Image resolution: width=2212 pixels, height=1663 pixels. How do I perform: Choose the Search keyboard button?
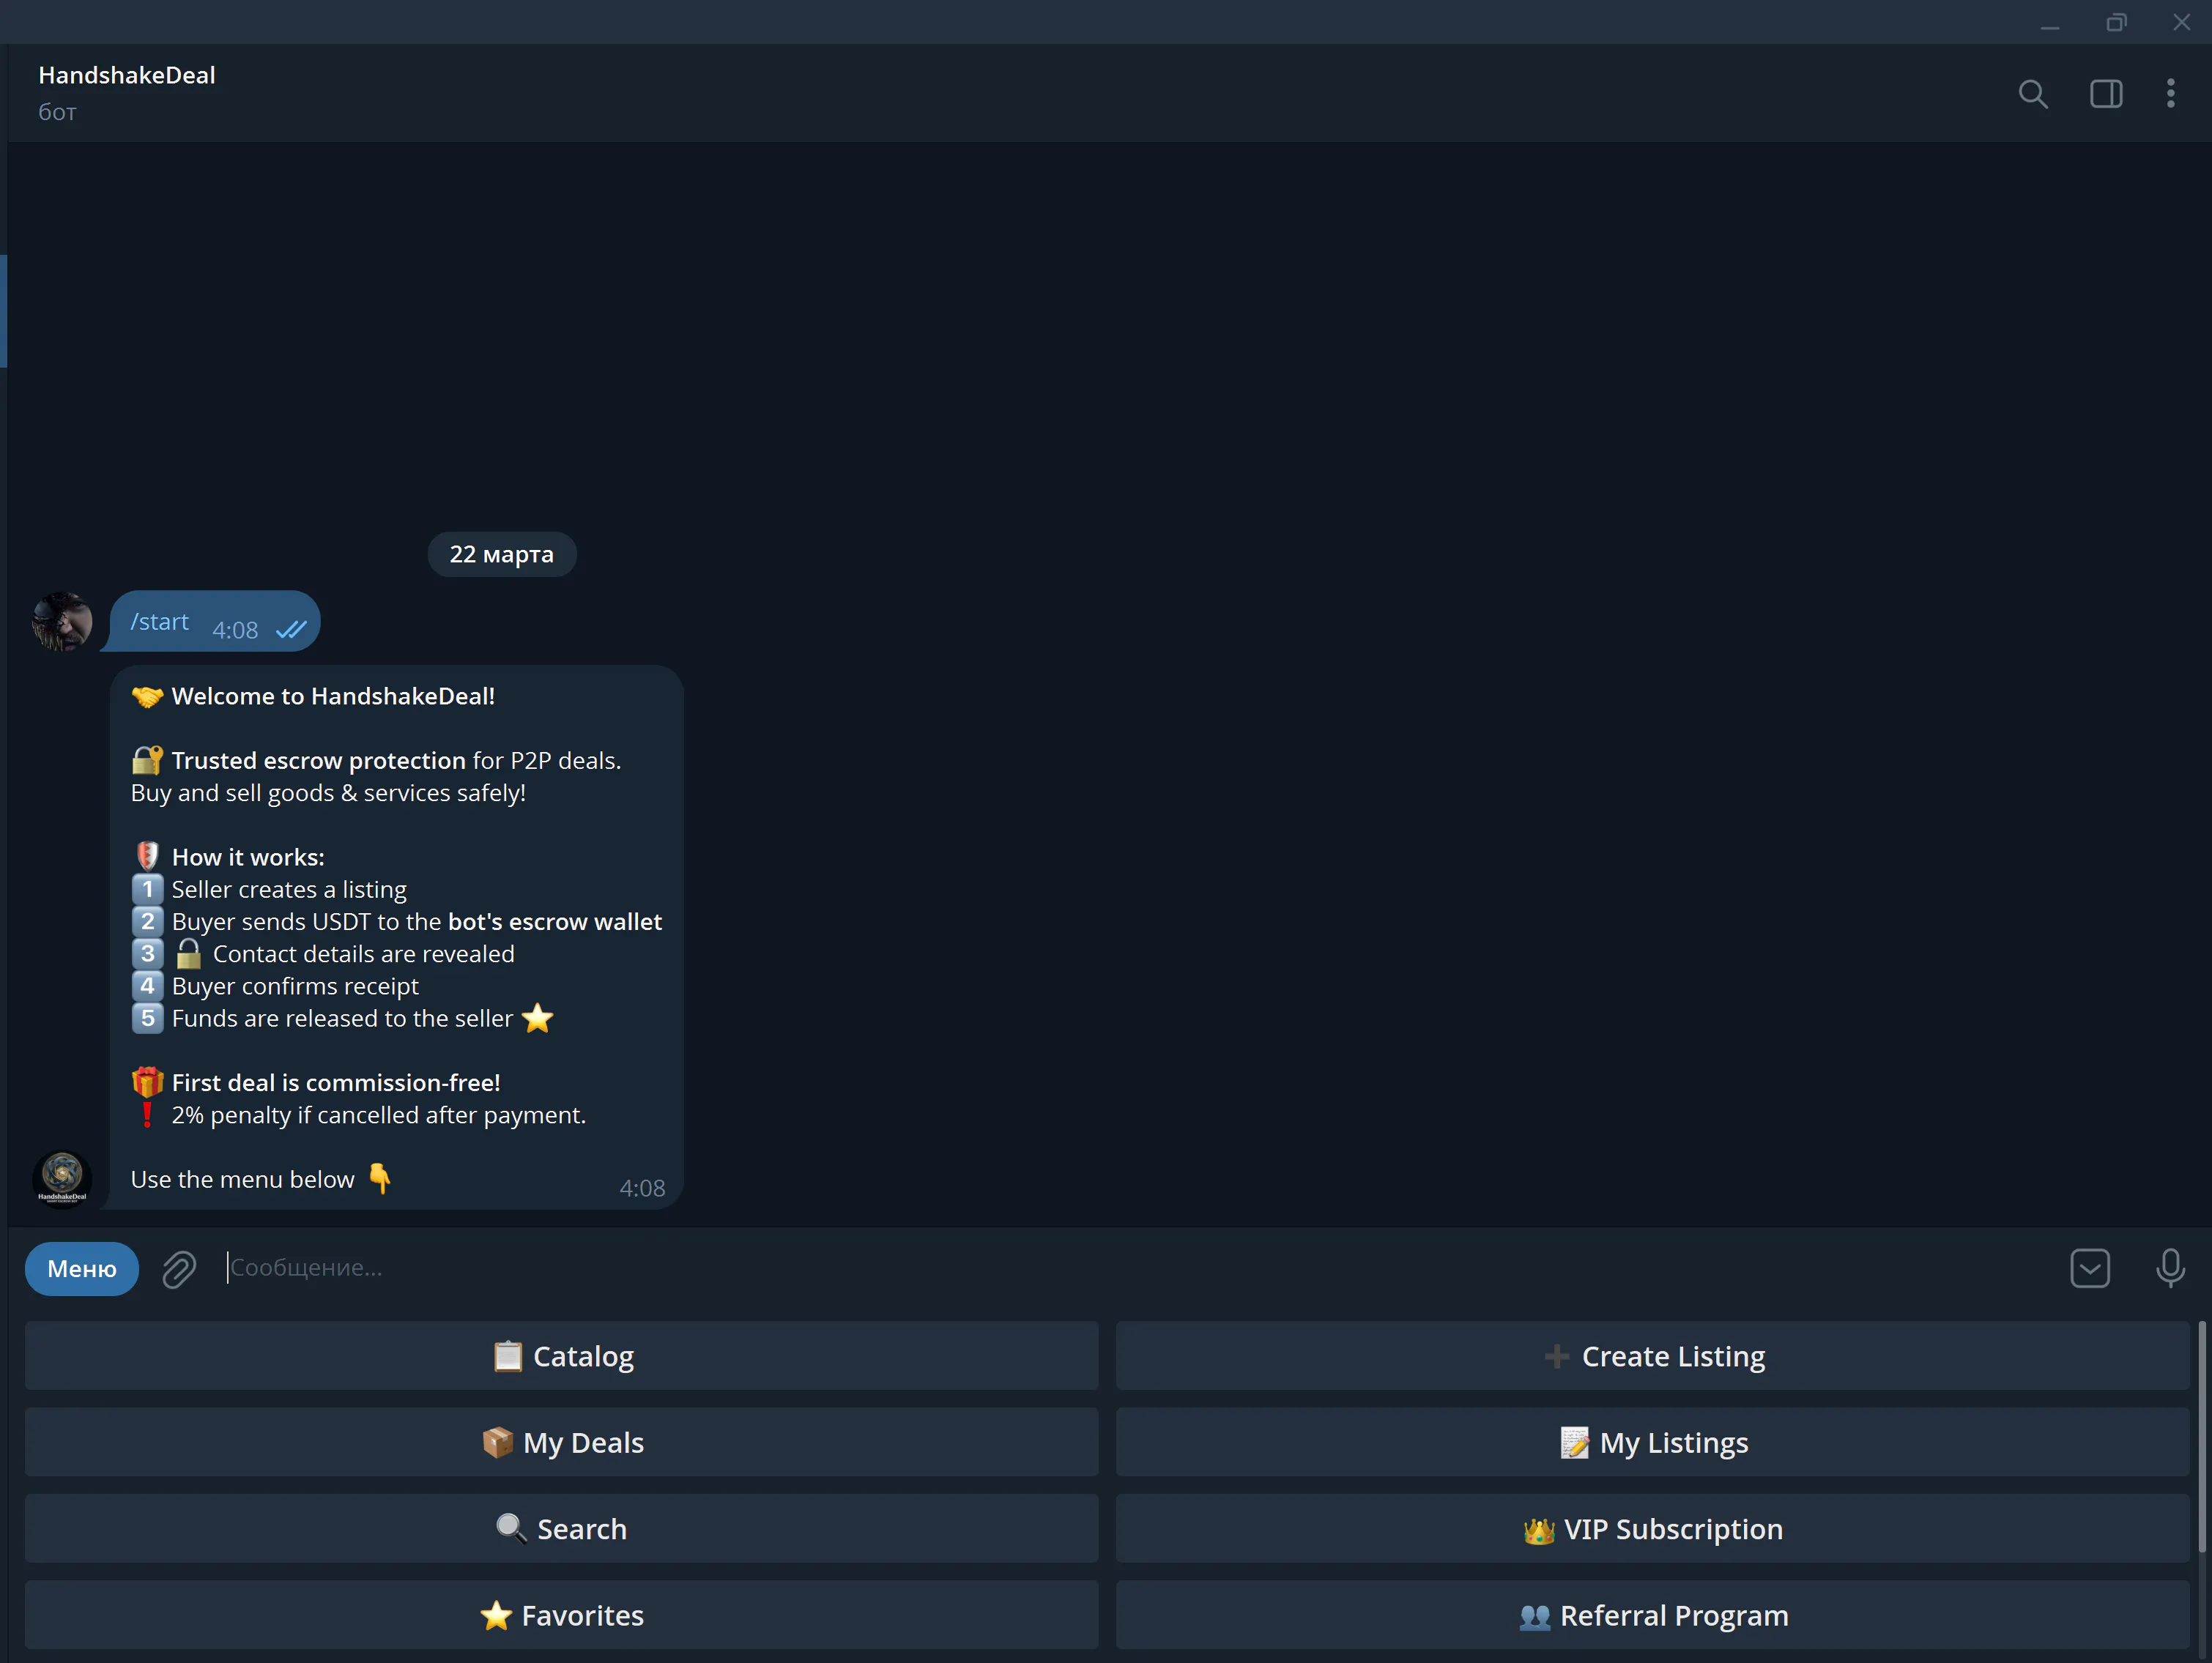562,1529
